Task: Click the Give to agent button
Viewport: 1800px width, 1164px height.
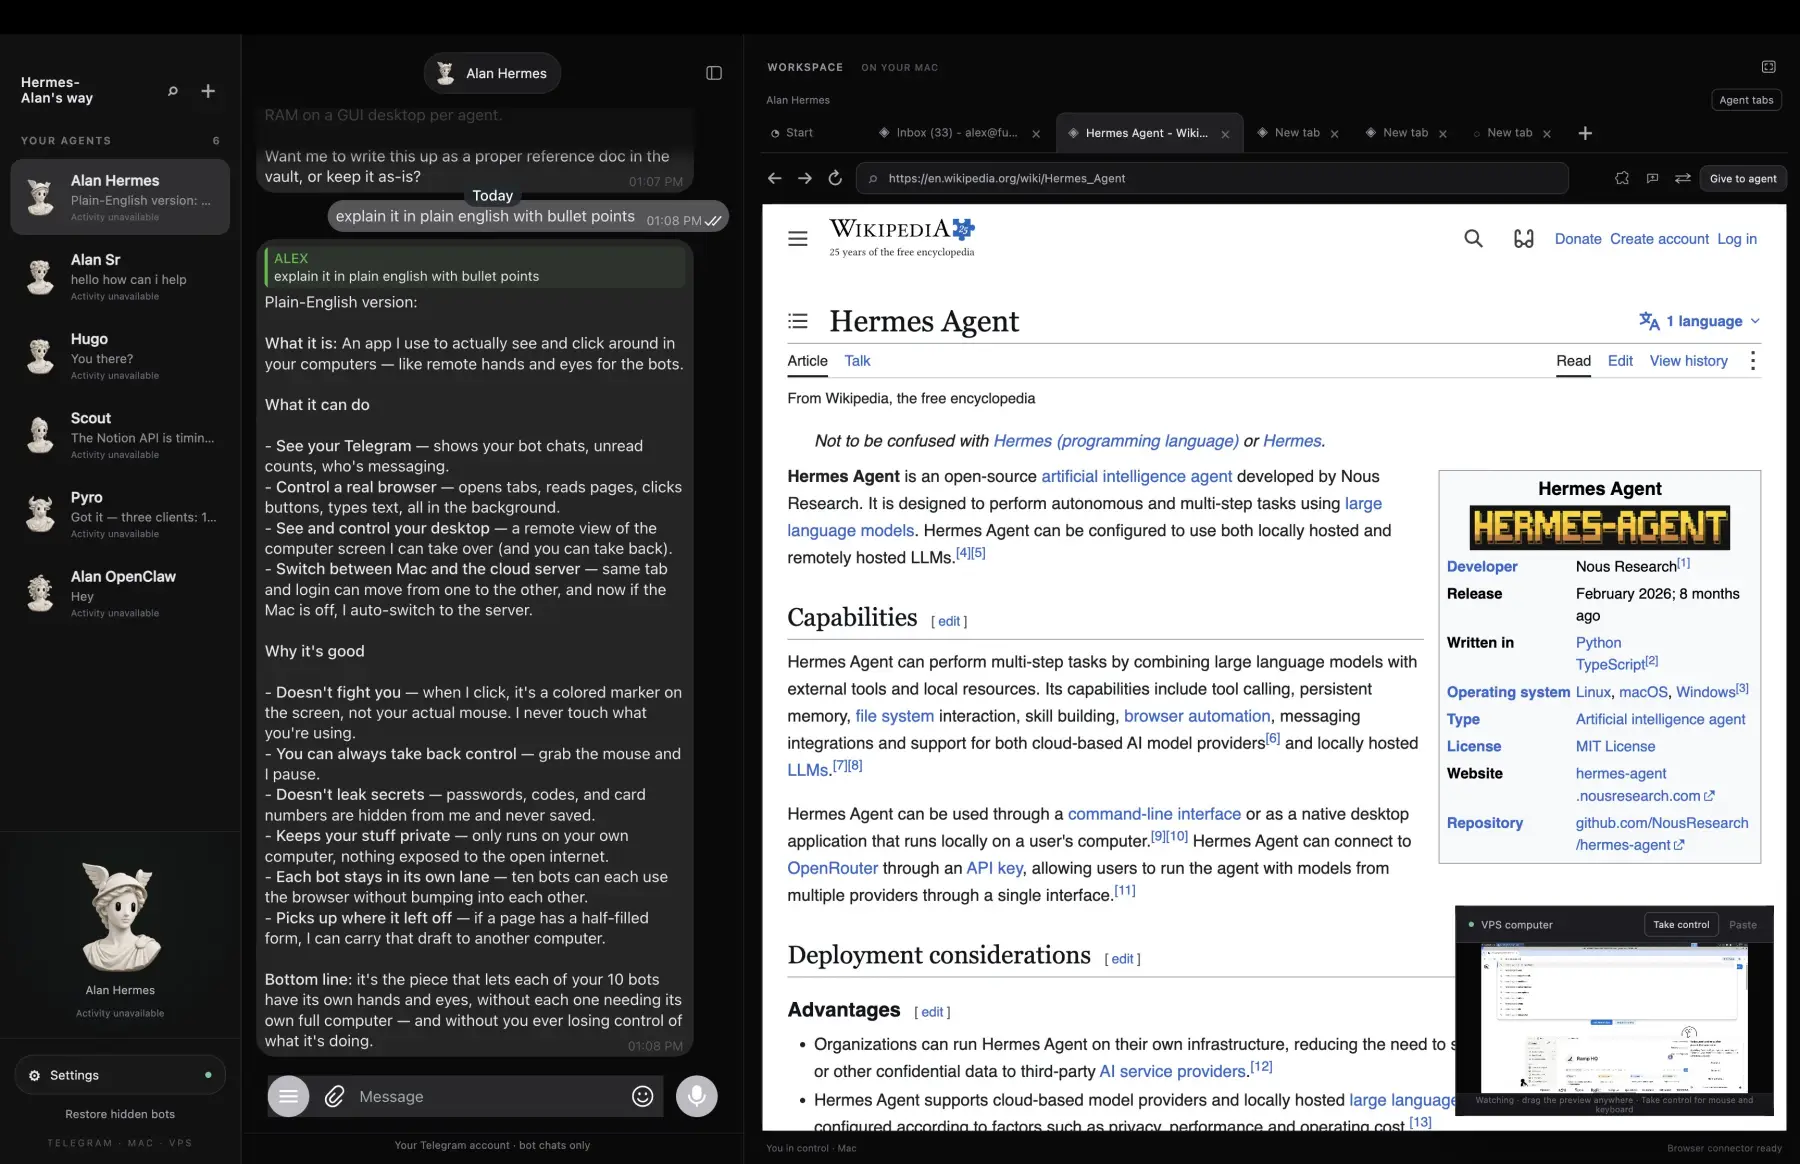Action: tap(1743, 179)
